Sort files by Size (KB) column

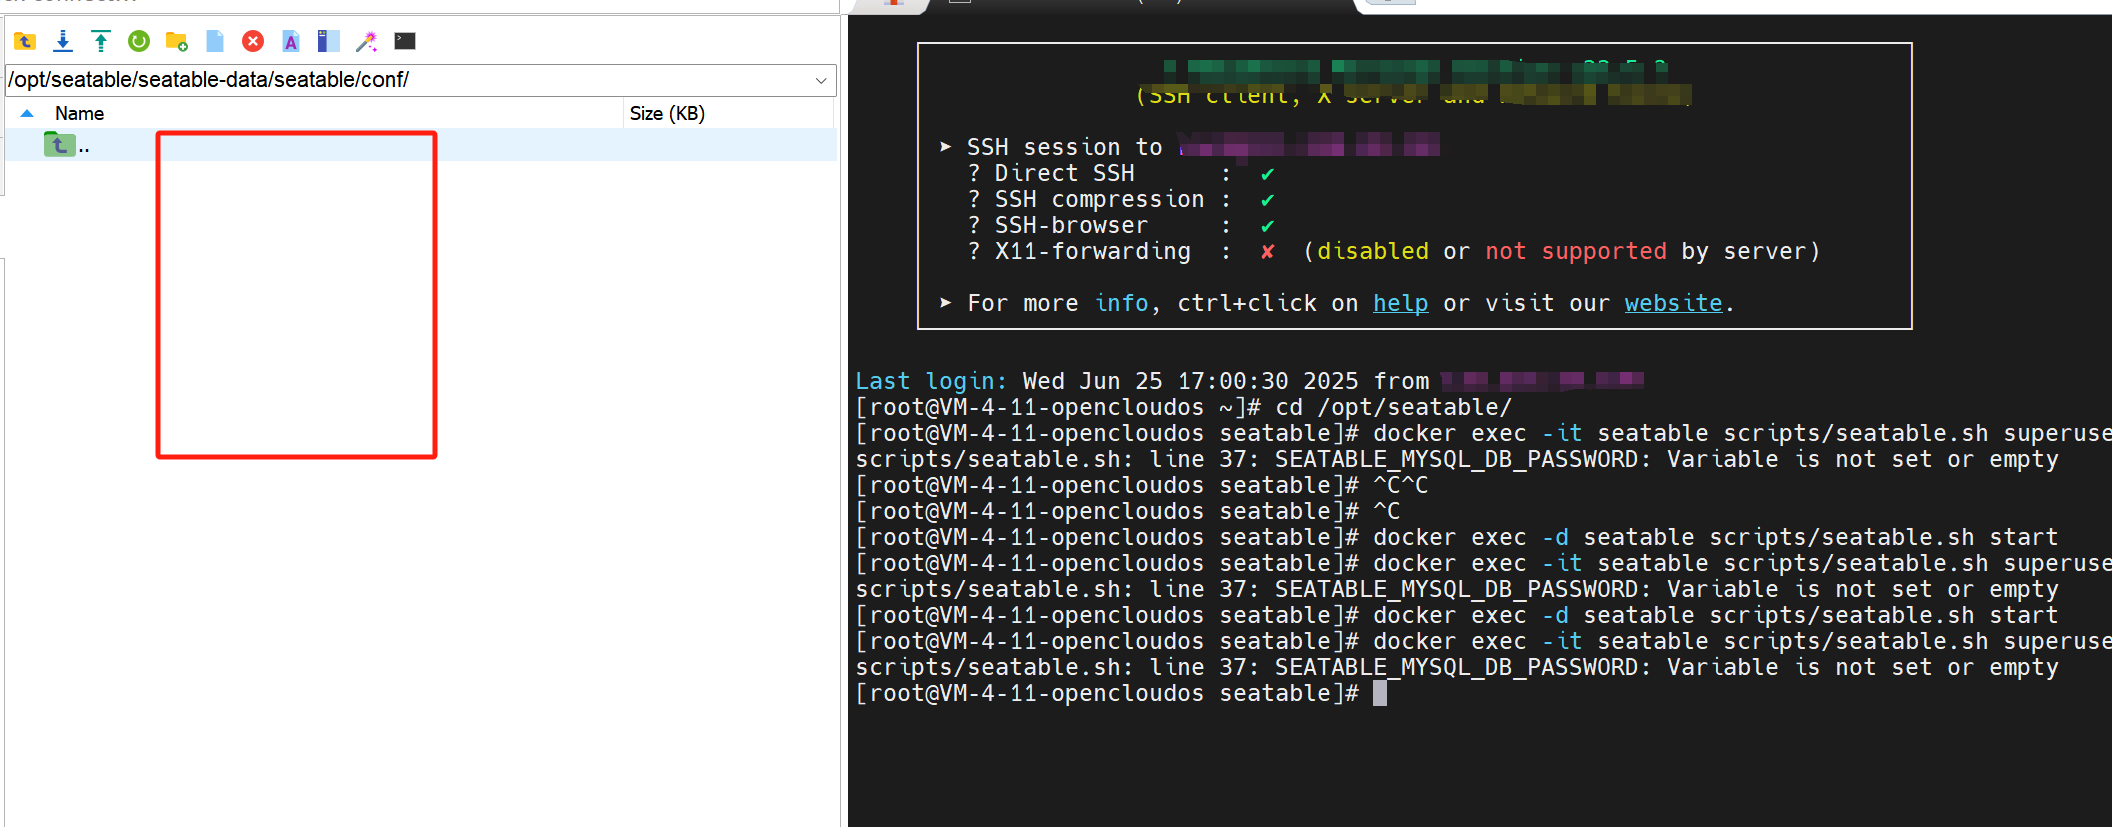pyautogui.click(x=667, y=113)
